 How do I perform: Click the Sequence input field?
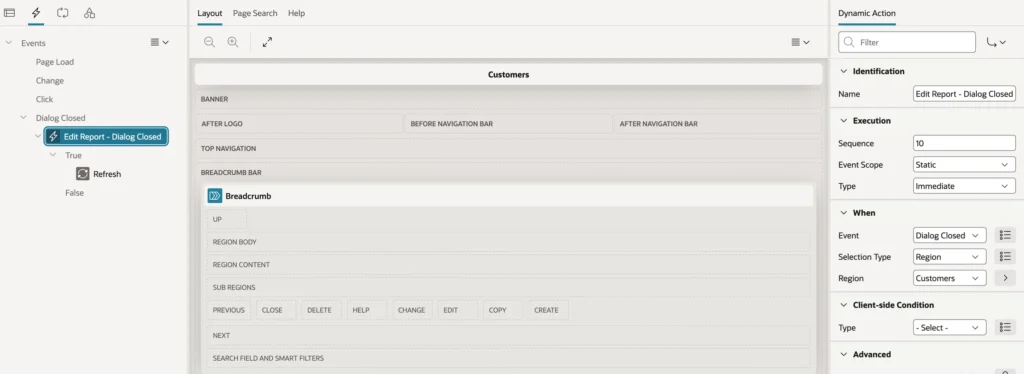coord(964,143)
